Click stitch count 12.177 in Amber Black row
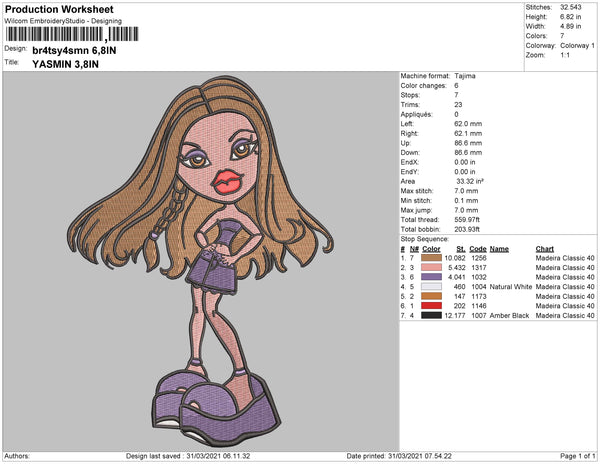 (x=455, y=316)
